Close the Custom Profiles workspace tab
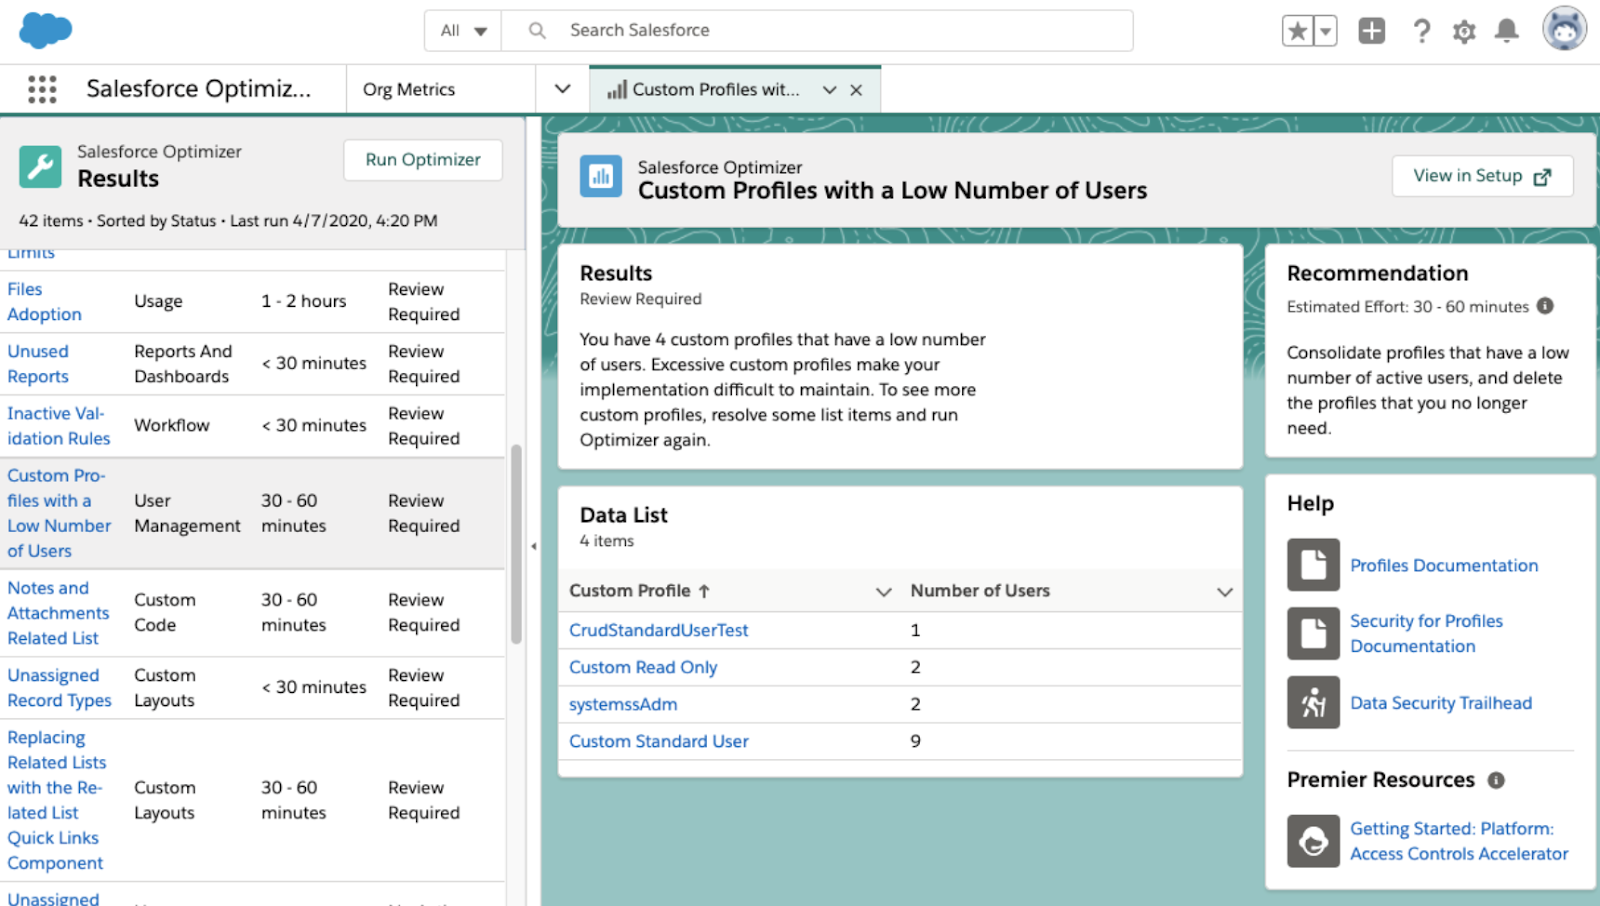Screen dimensions: 1600x906 [x=856, y=90]
